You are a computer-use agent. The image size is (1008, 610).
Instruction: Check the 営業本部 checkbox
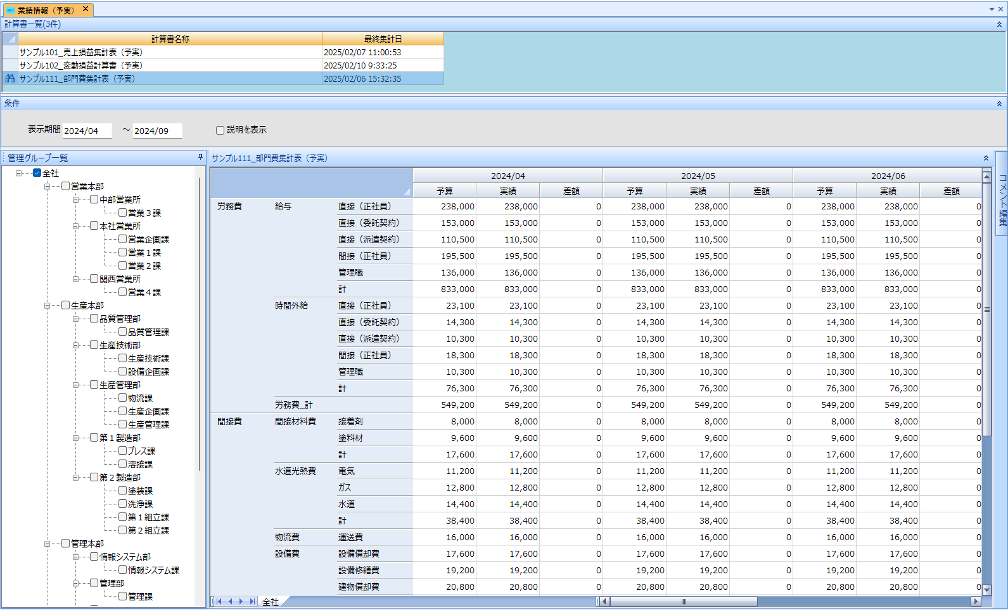[x=66, y=186]
